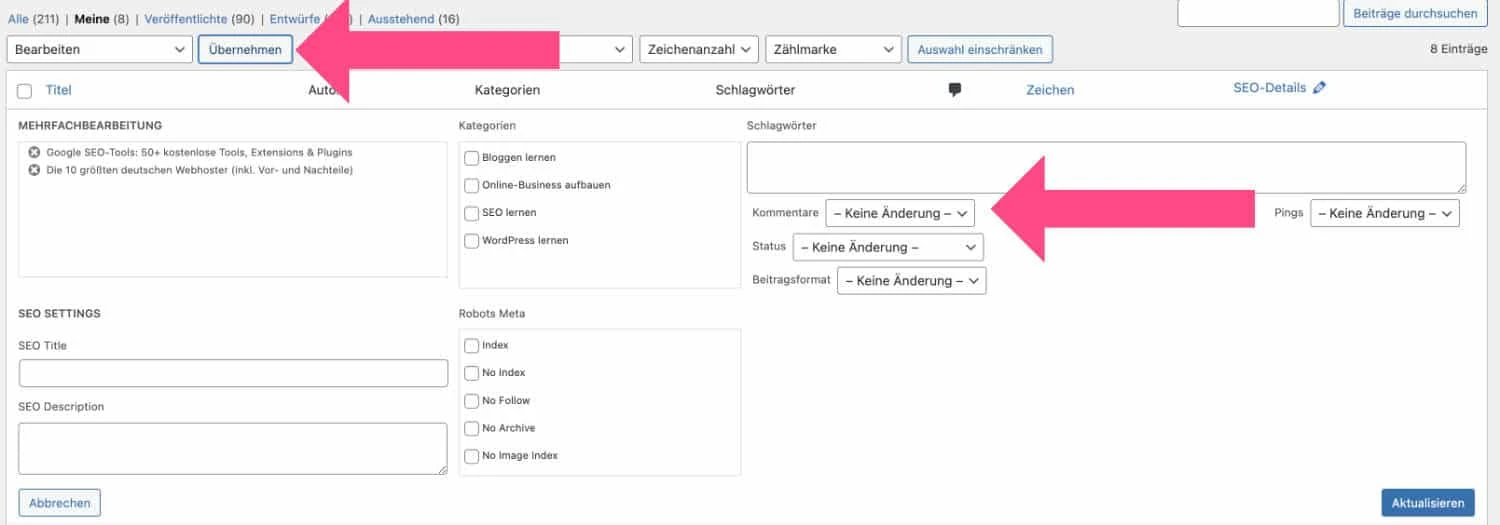Click the Übernehmen button

[x=246, y=49]
